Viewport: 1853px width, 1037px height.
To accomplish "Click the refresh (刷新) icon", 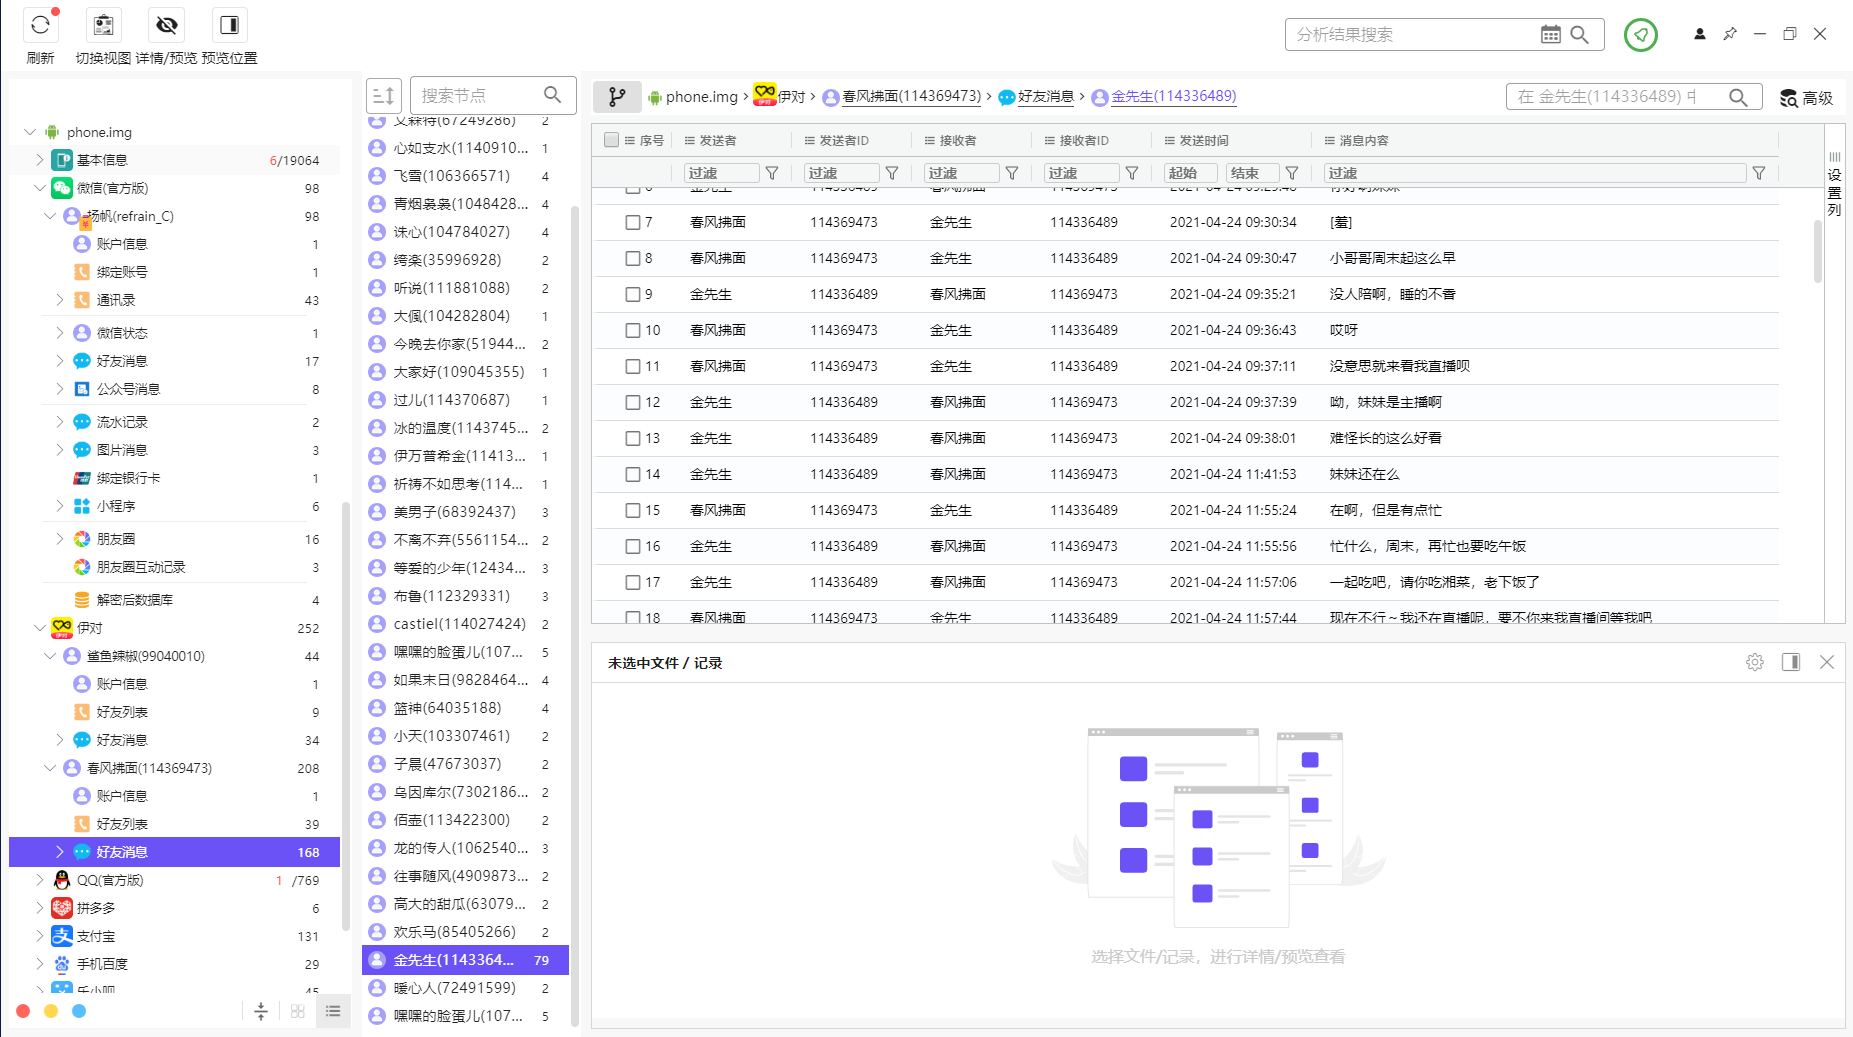I will [40, 26].
